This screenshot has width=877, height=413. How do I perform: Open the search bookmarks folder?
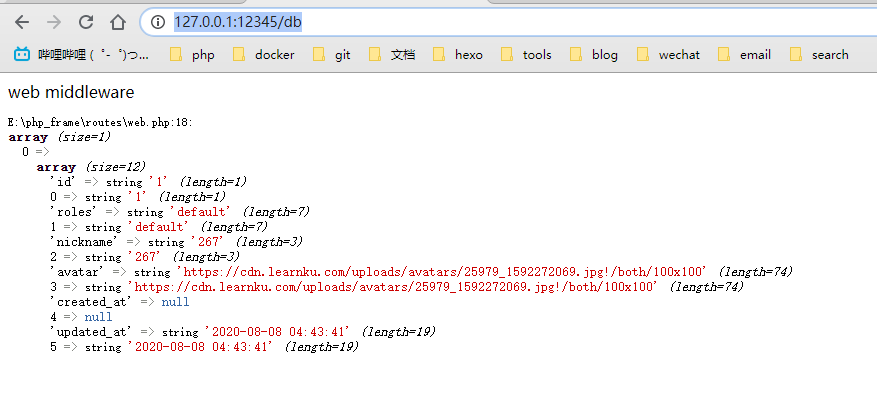[819, 55]
